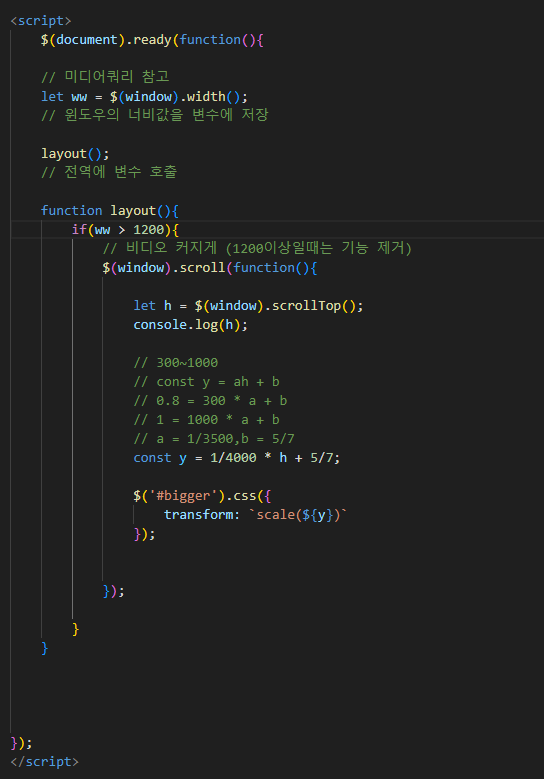
Task: Click the comment '// a = 1/3500,b = 5/7'
Action: [214, 439]
